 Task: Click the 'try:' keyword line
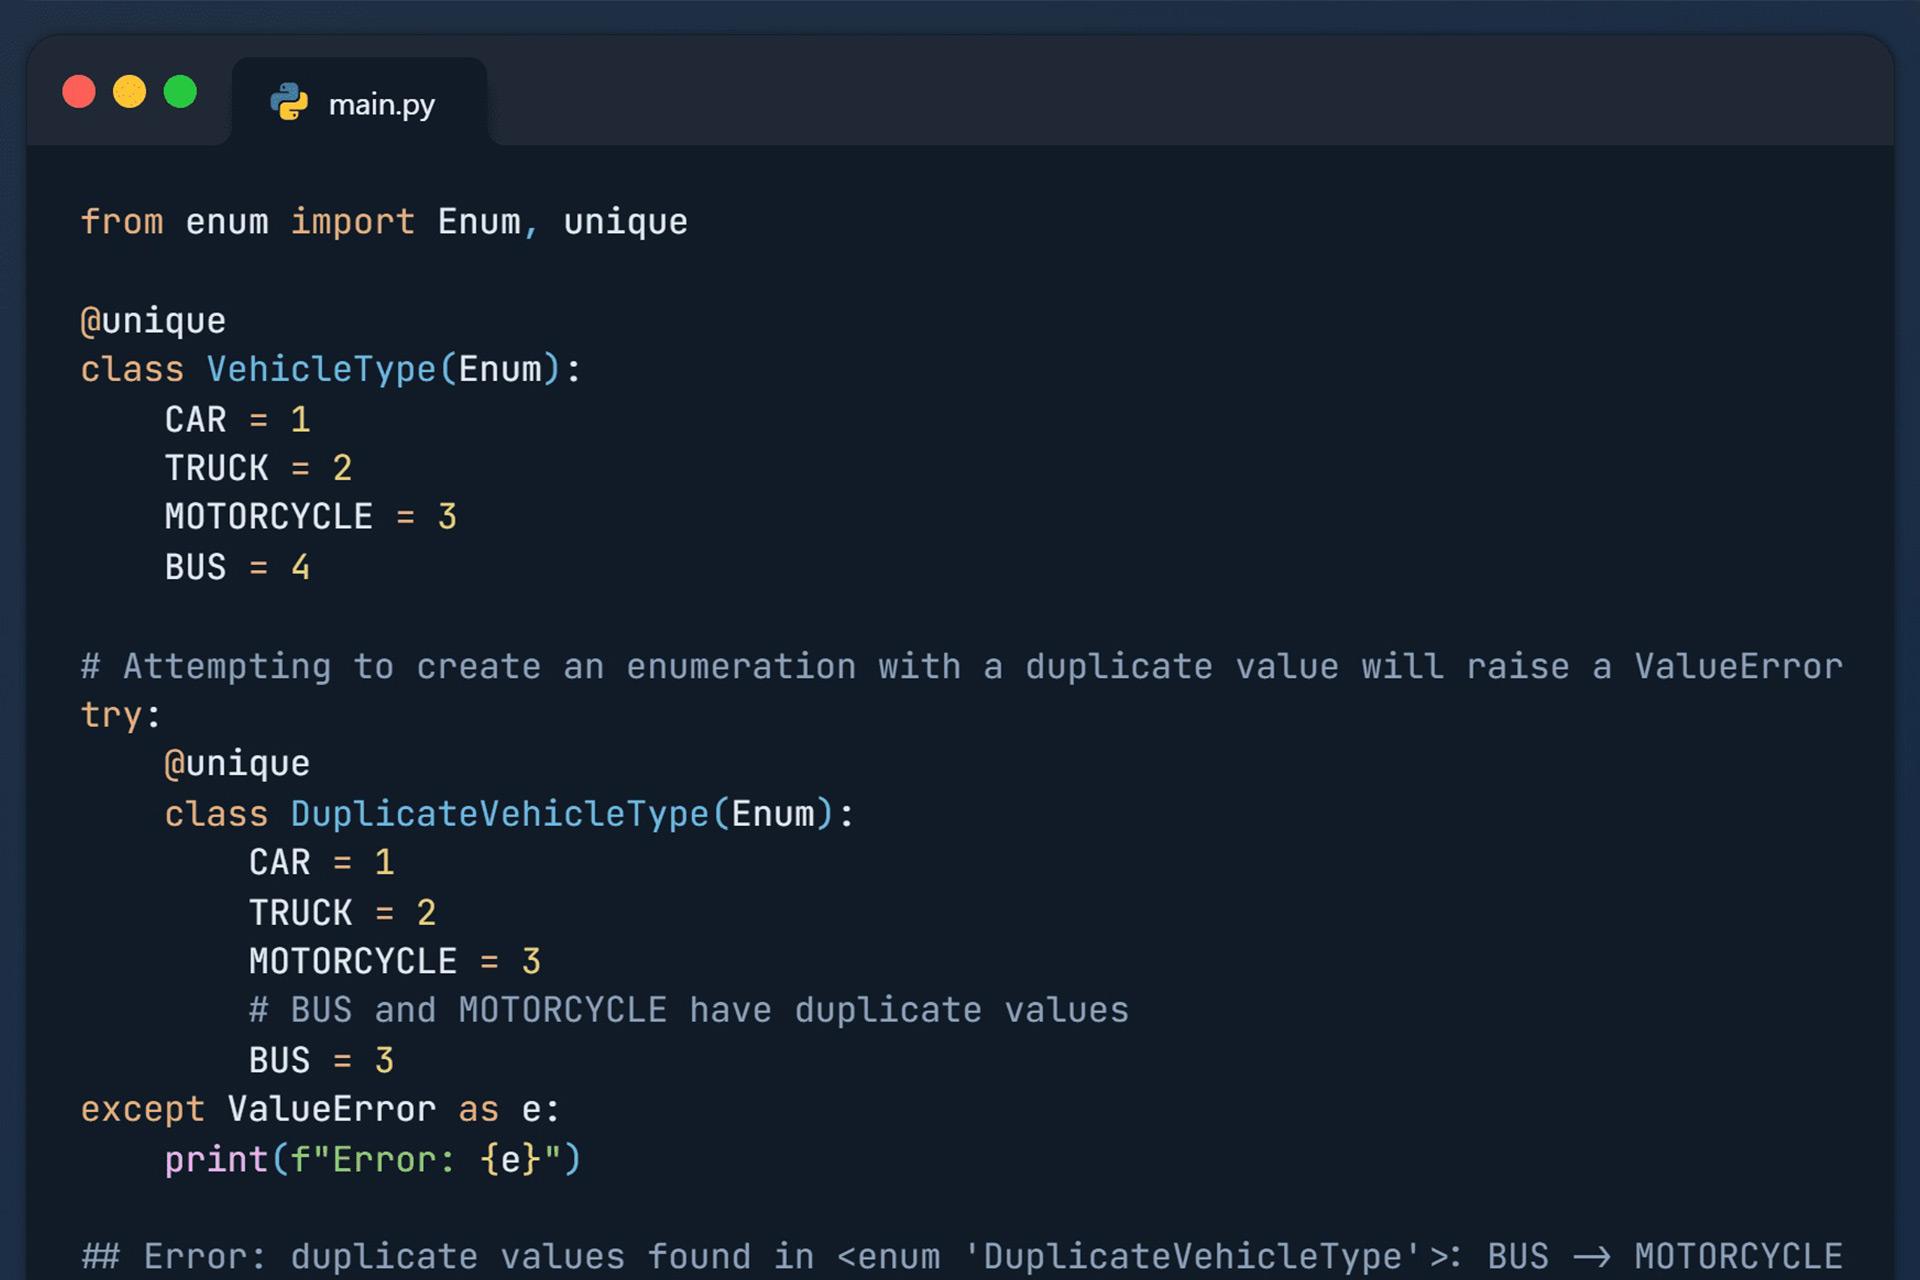[x=120, y=716]
